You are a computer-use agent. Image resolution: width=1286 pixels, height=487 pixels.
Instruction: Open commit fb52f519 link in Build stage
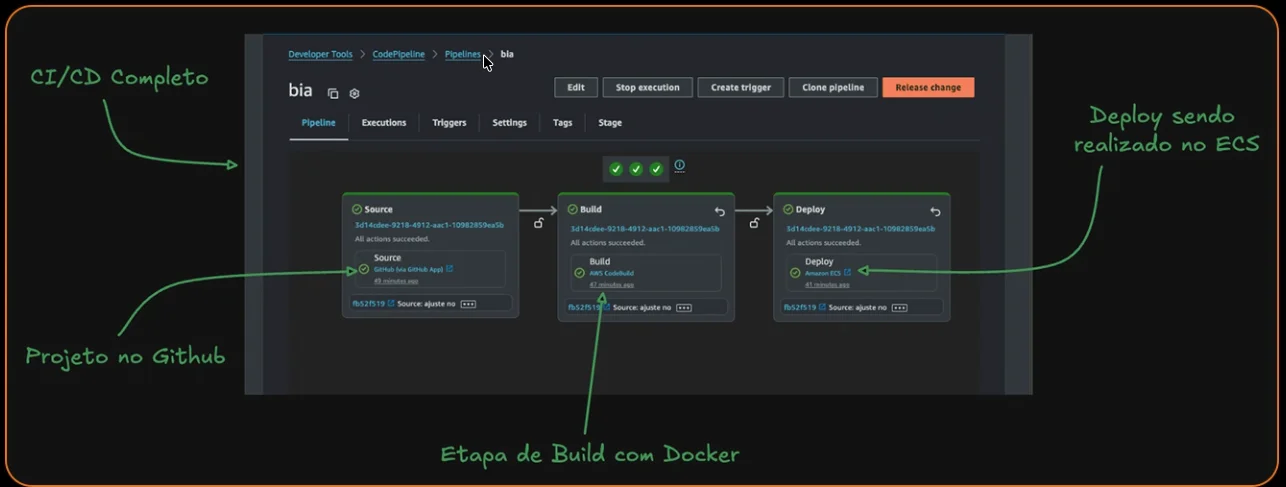point(584,308)
